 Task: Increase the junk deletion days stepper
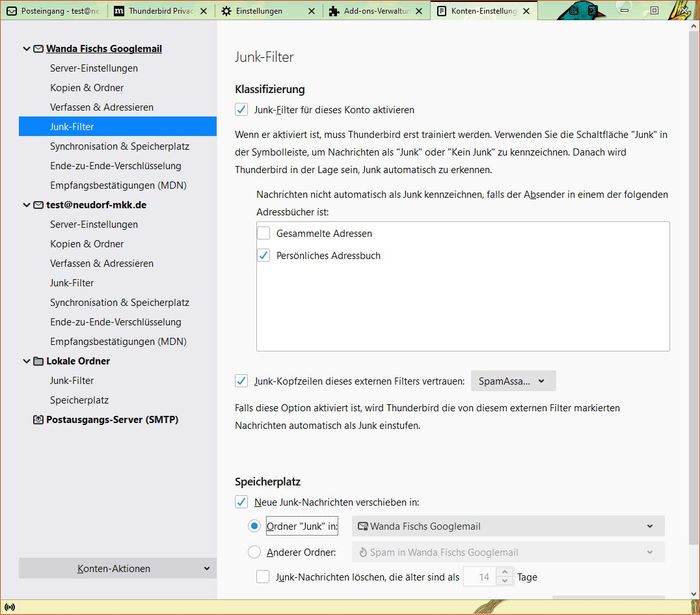[505, 572]
